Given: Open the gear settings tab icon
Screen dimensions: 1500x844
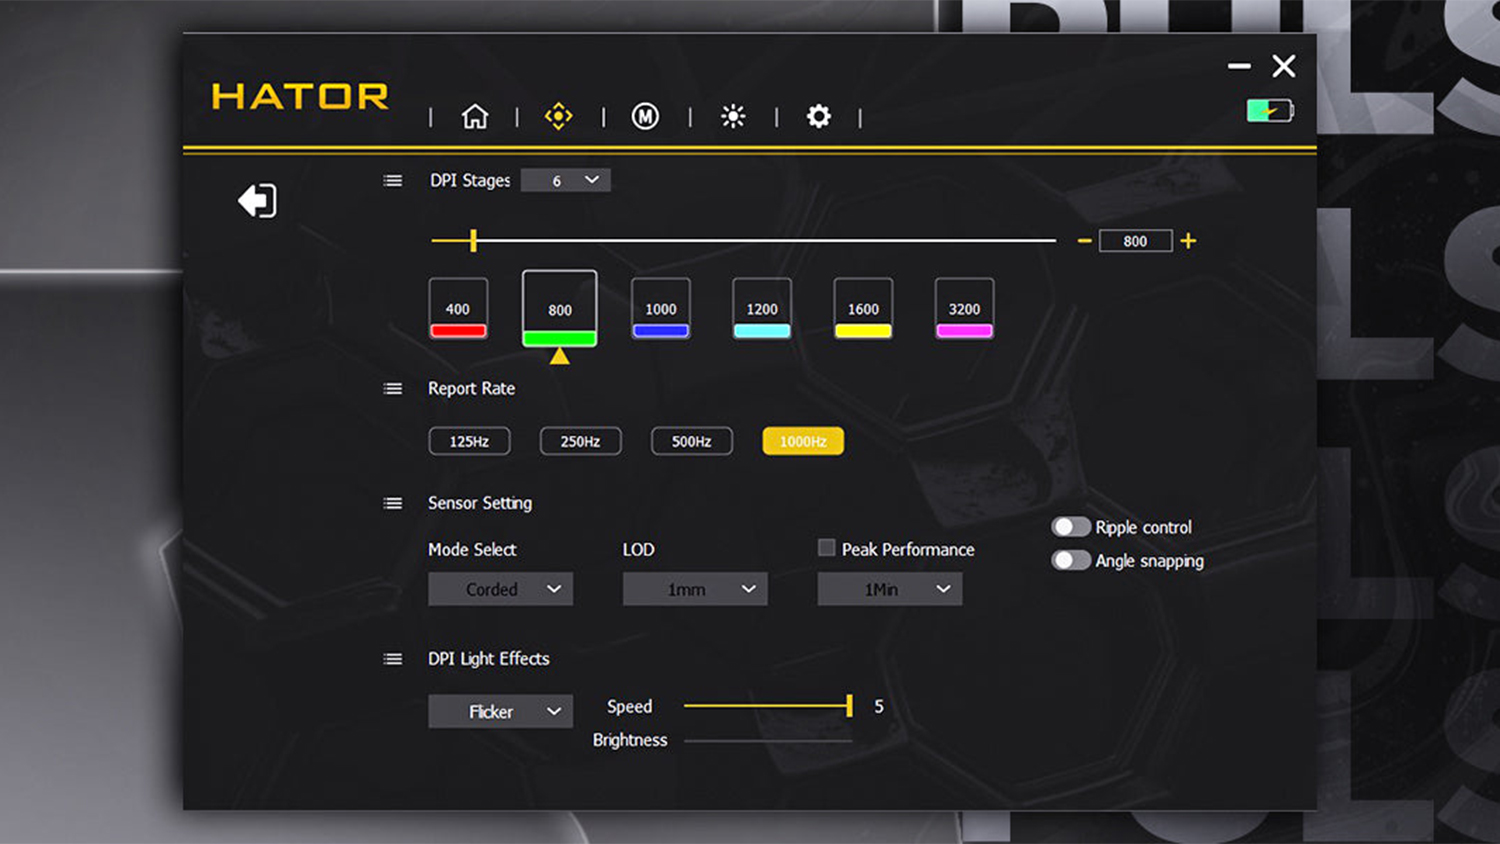Looking at the screenshot, I should pos(819,117).
